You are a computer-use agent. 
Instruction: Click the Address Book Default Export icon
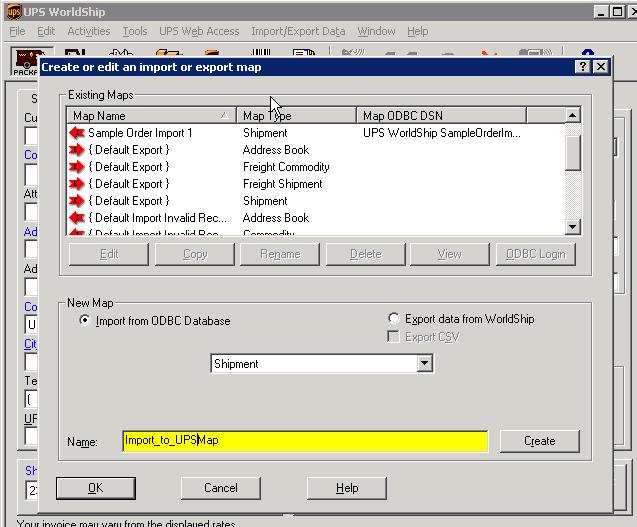point(76,150)
